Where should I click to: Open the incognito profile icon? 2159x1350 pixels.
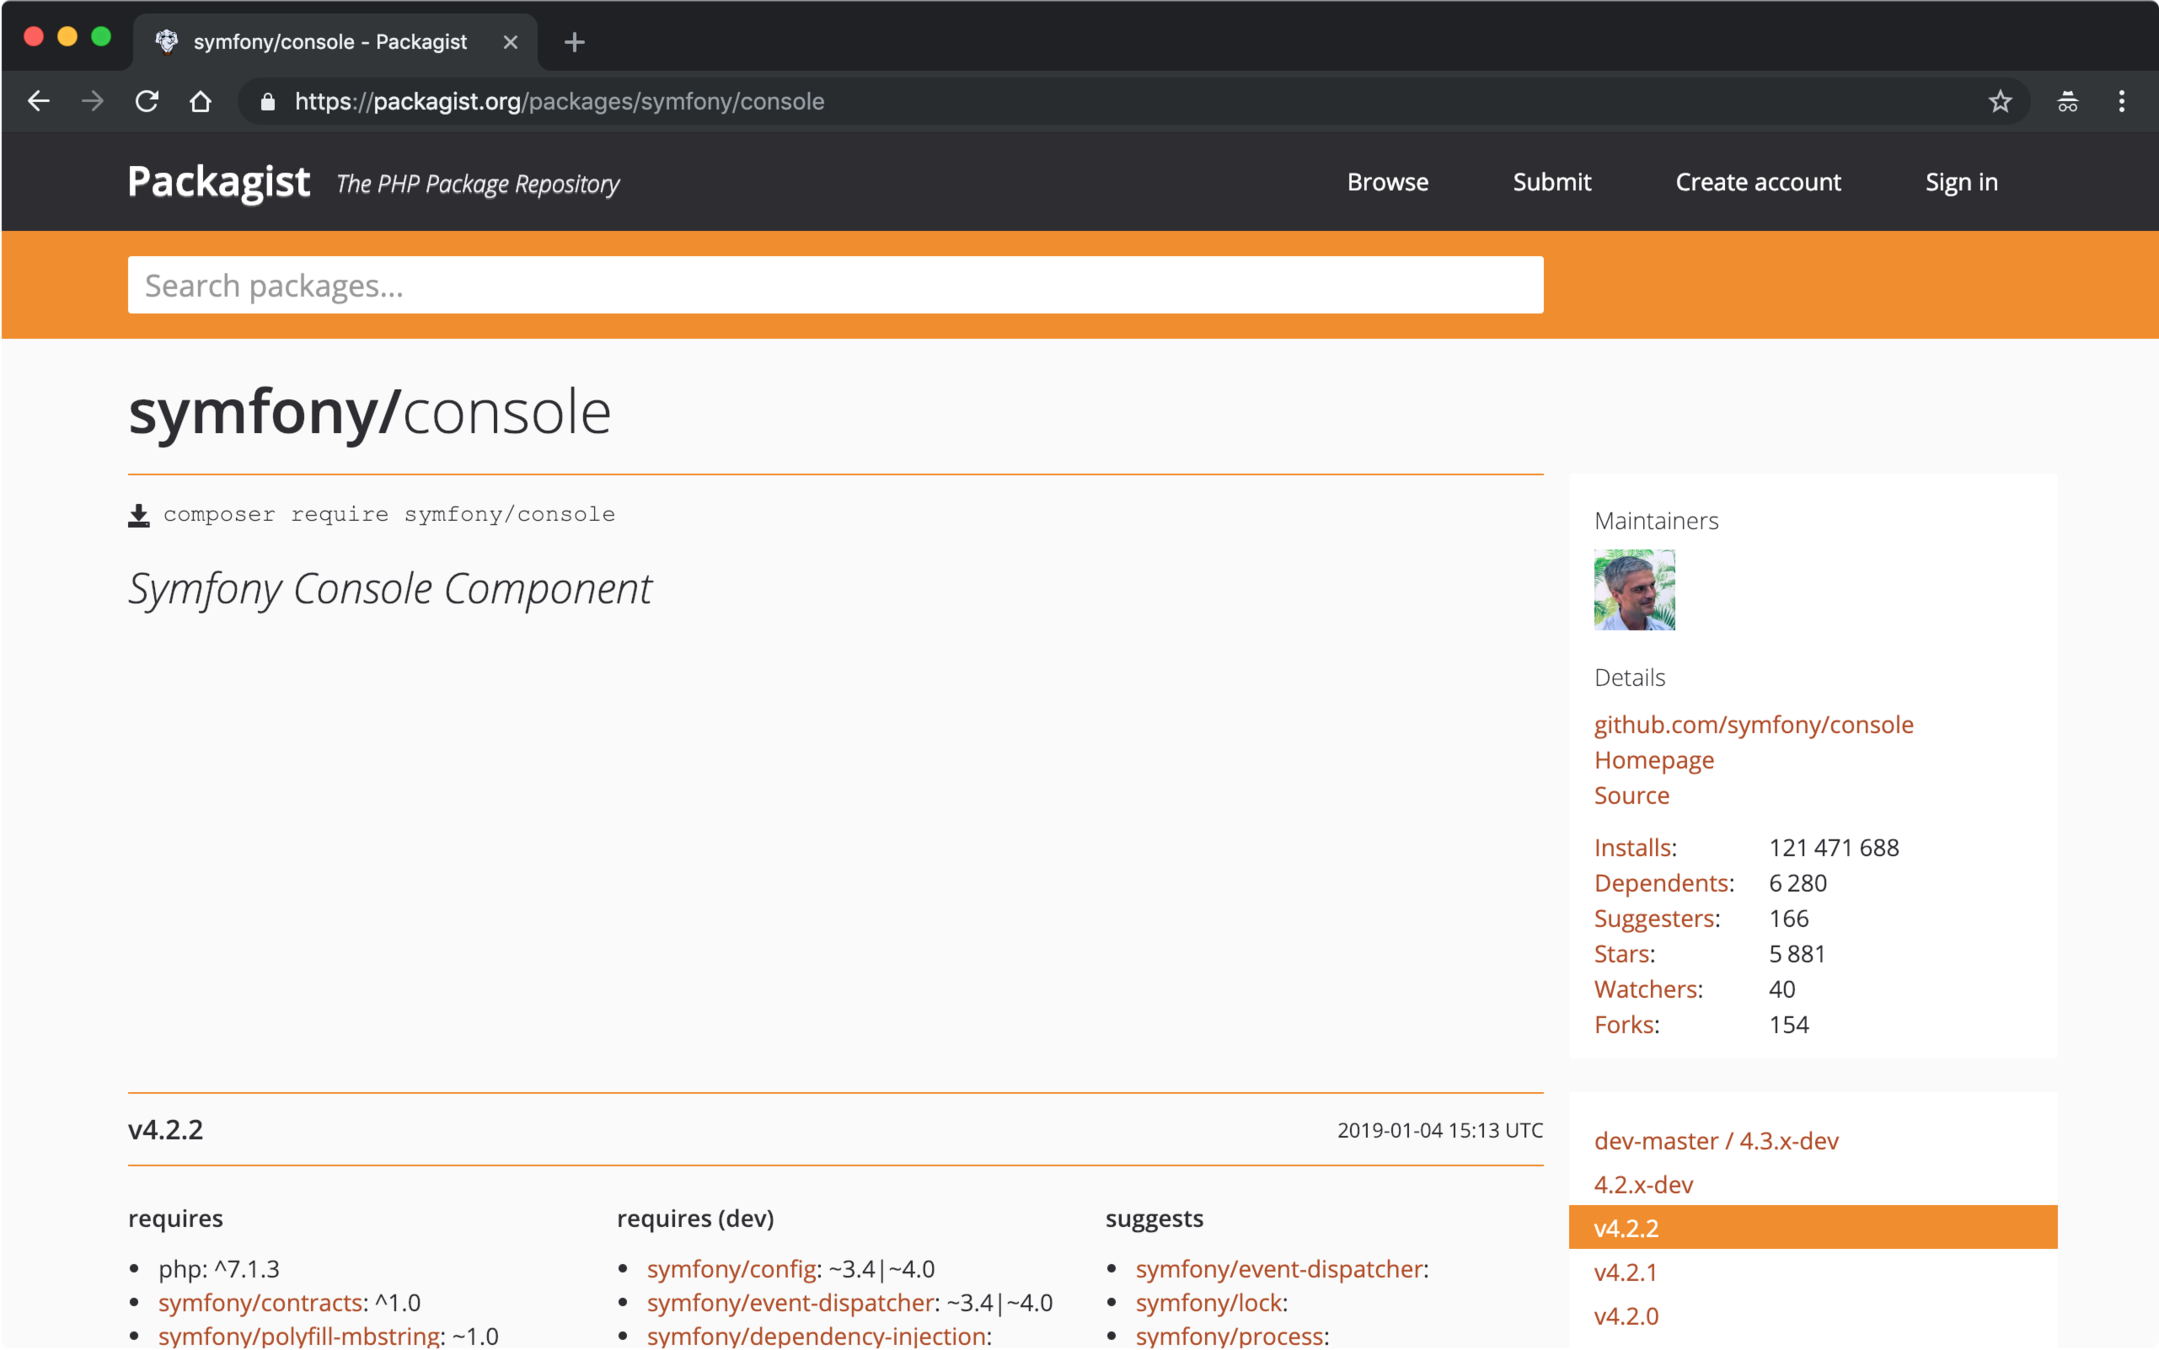pos(2067,101)
